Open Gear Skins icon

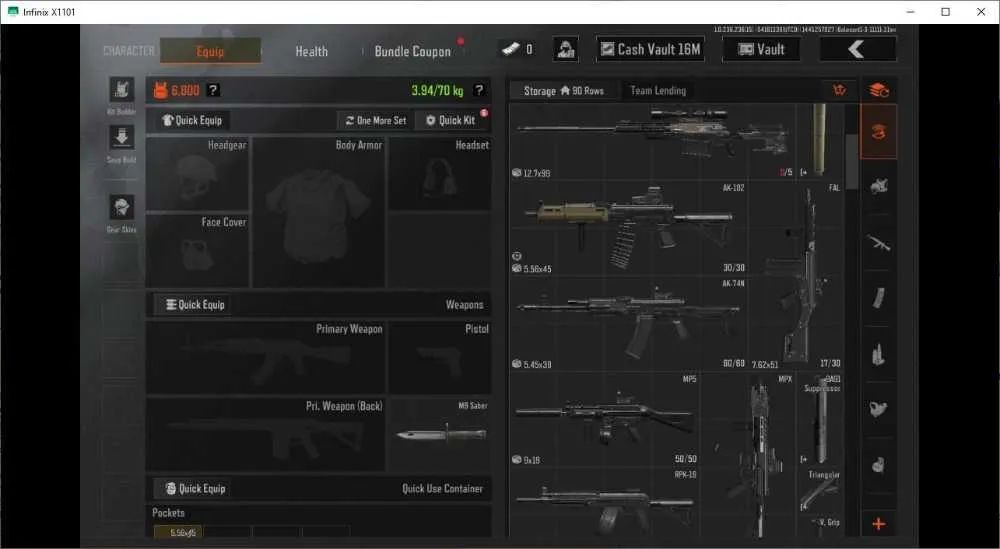[121, 207]
